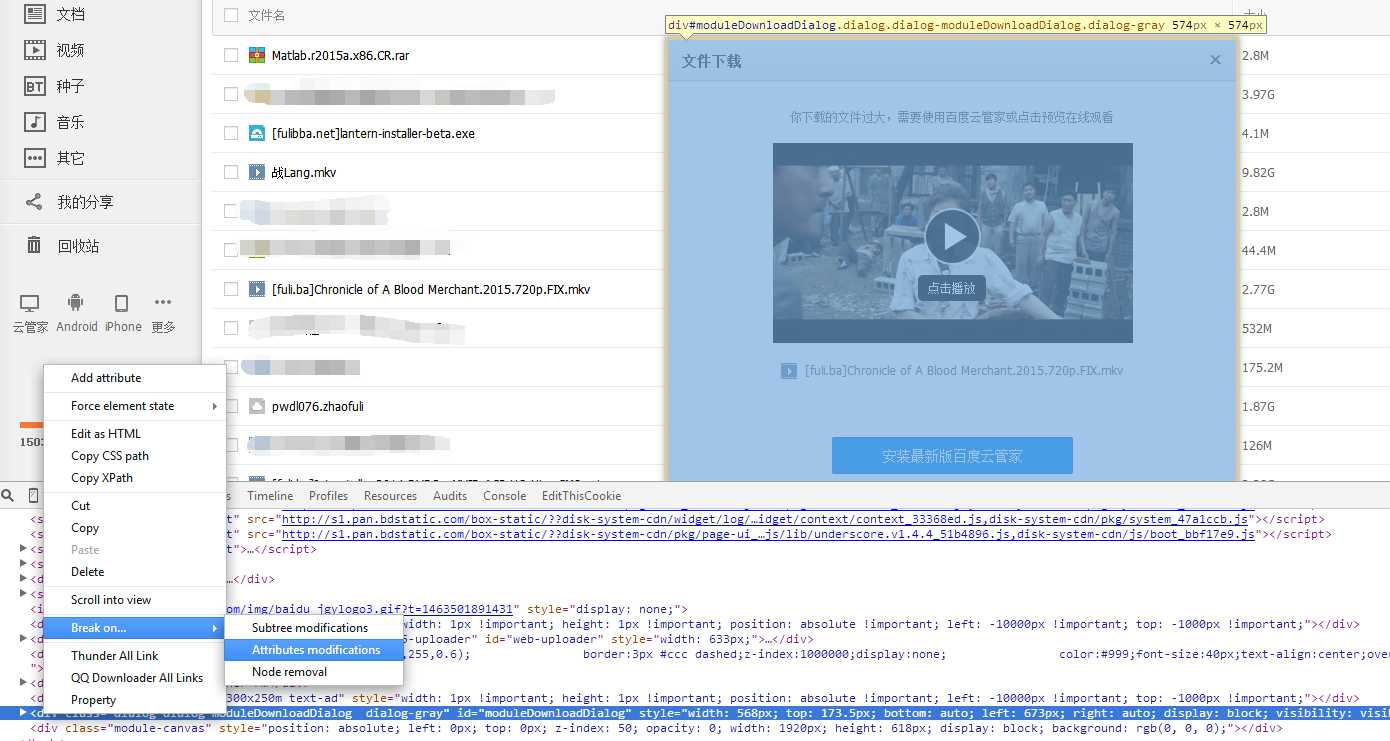Viewport: 1390px width, 741px height.
Task: Close the 文件下载 download dialog
Action: tap(1215, 60)
